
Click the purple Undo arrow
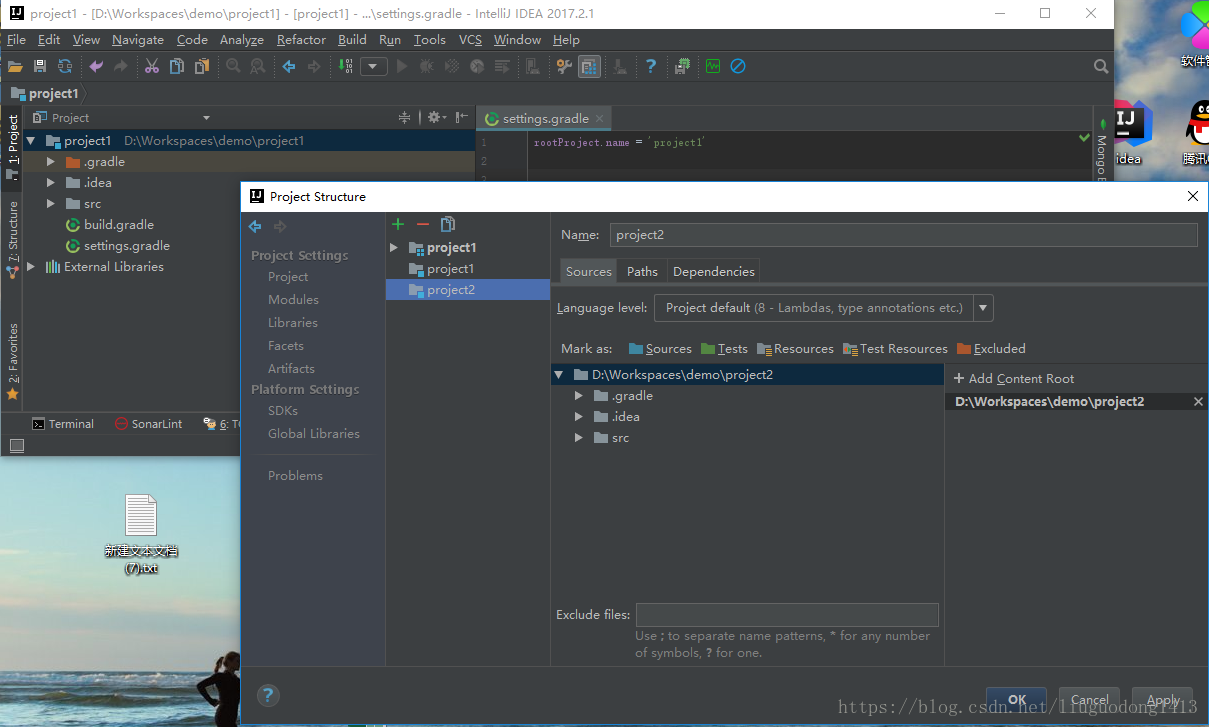(96, 66)
